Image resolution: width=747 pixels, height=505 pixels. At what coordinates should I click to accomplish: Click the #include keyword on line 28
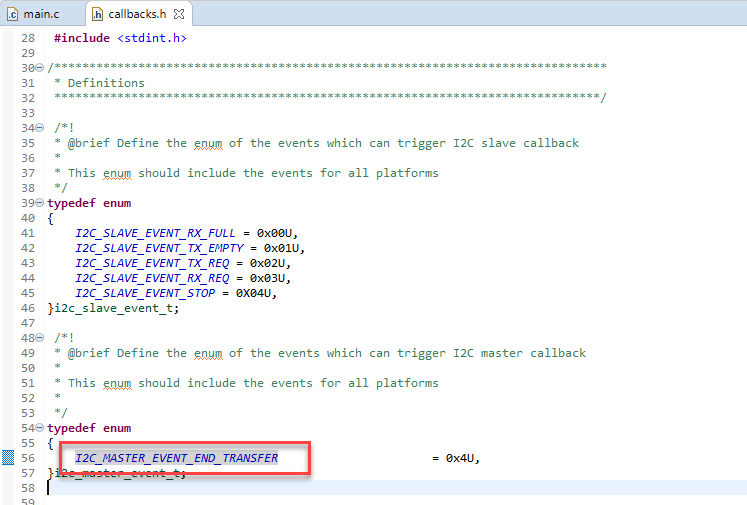(x=82, y=38)
